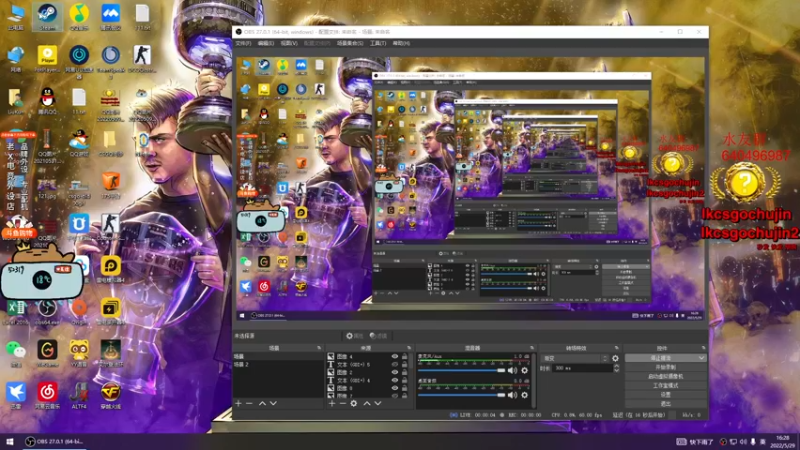The image size is (800, 450).
Task: Remove selected scene with minus icon
Action: click(x=249, y=403)
